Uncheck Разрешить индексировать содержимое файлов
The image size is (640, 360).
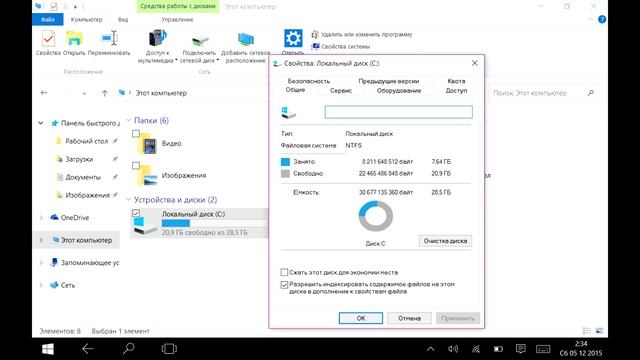[284, 284]
